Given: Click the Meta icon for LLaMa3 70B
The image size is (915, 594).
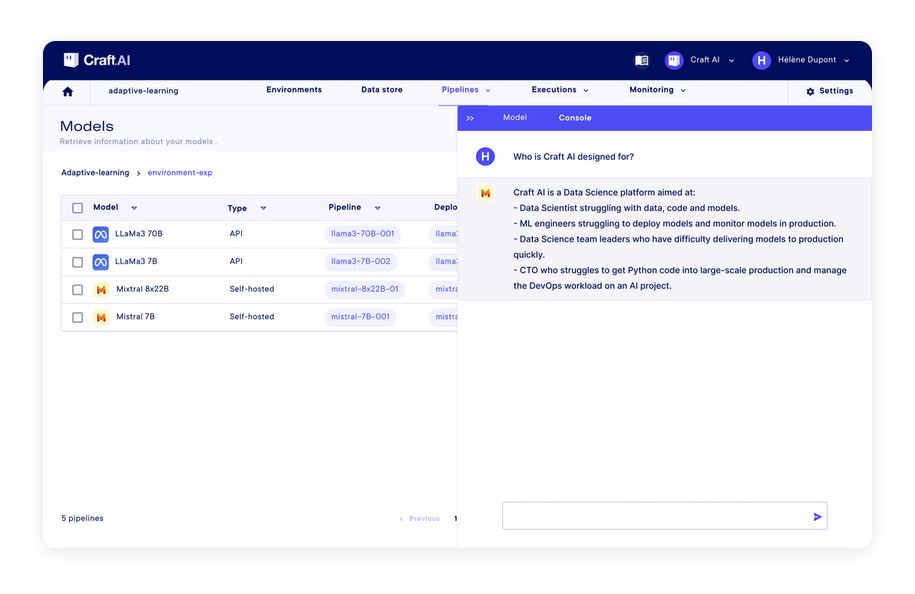Looking at the screenshot, I should (x=101, y=234).
